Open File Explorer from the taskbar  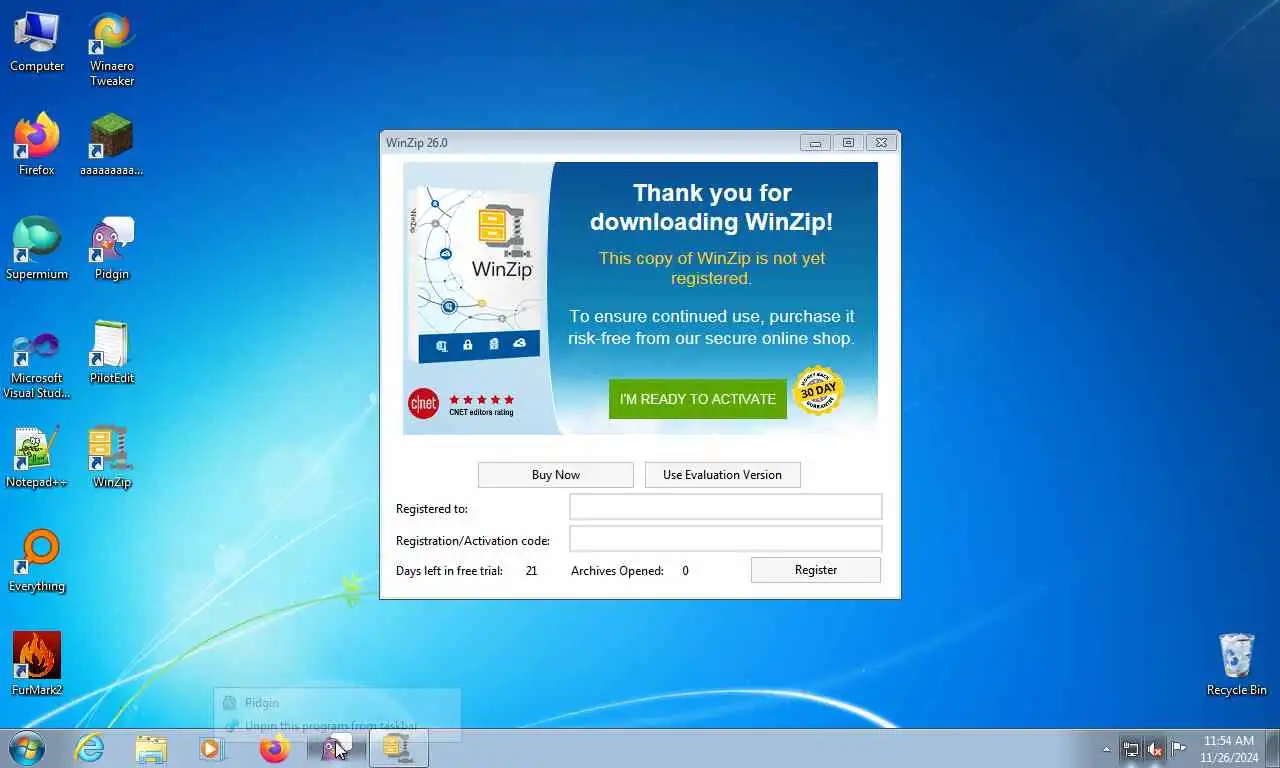coord(151,748)
